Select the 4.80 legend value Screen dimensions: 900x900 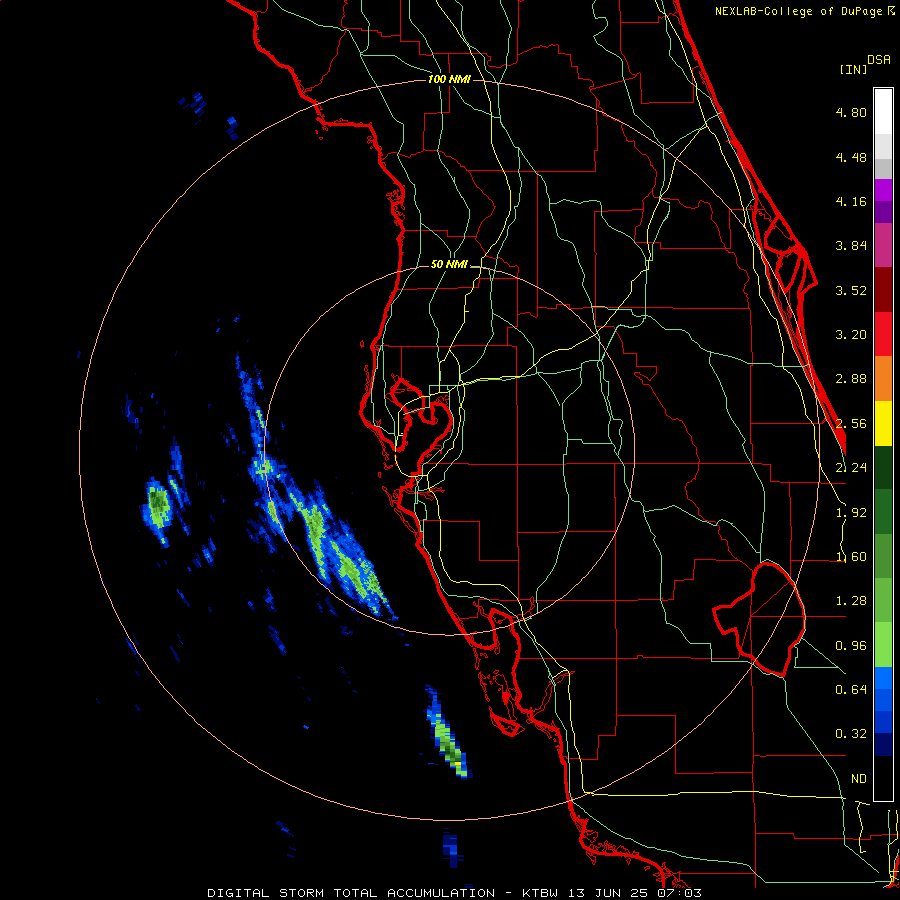coord(851,112)
